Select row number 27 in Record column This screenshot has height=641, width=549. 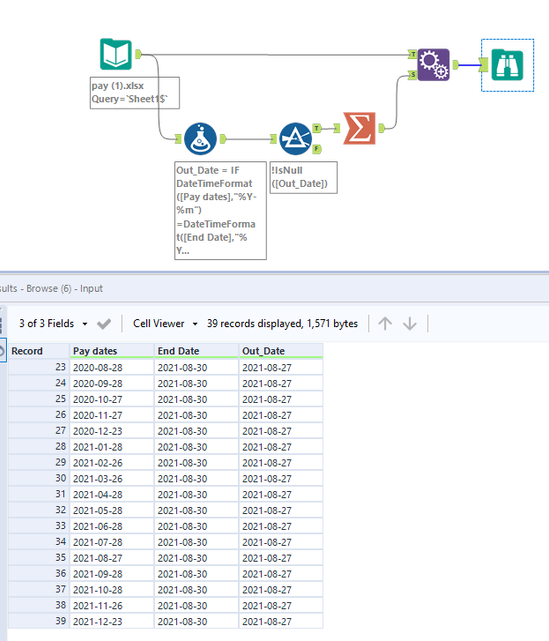[39, 431]
